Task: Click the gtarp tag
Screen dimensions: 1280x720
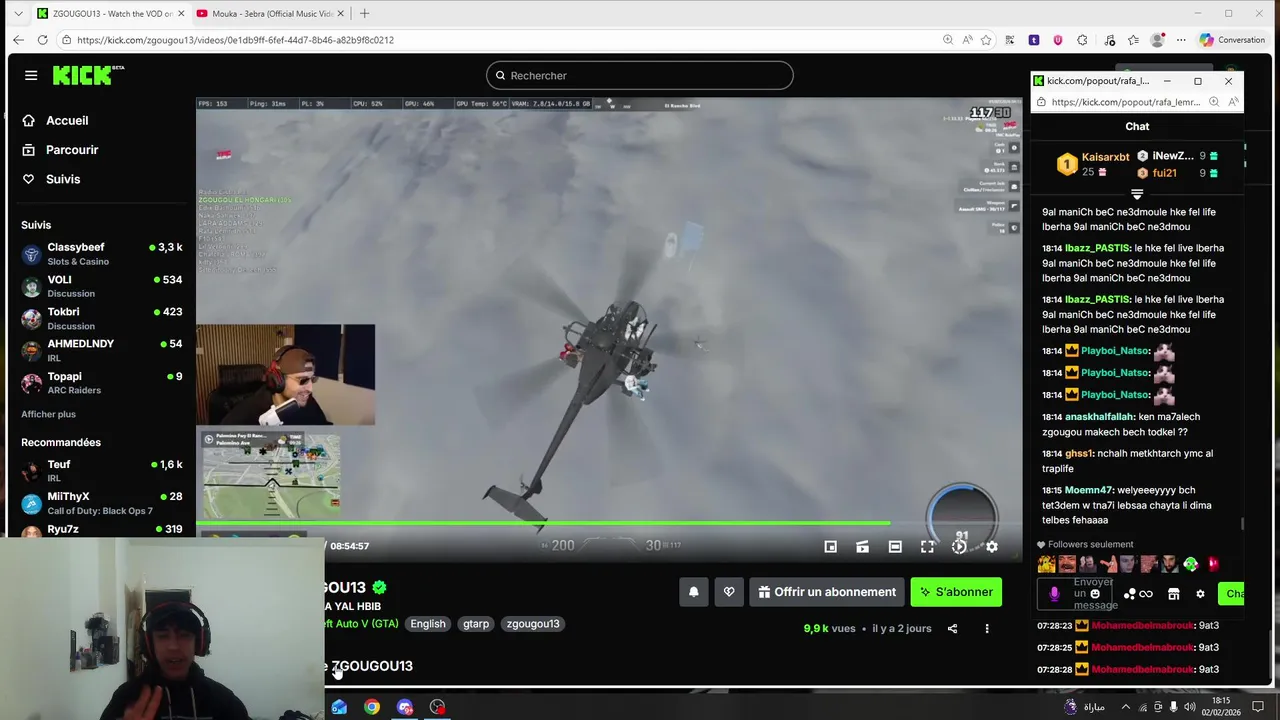Action: pos(476,624)
